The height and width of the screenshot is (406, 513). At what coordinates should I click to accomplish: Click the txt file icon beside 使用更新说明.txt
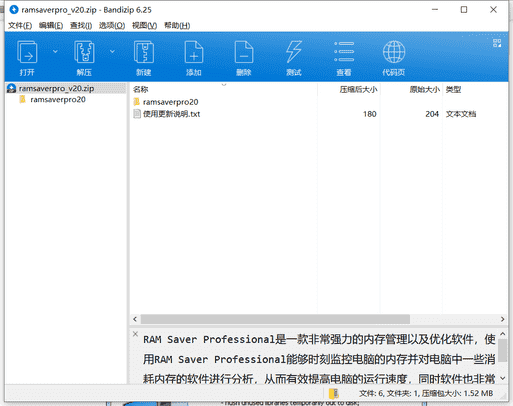pyautogui.click(x=137, y=114)
